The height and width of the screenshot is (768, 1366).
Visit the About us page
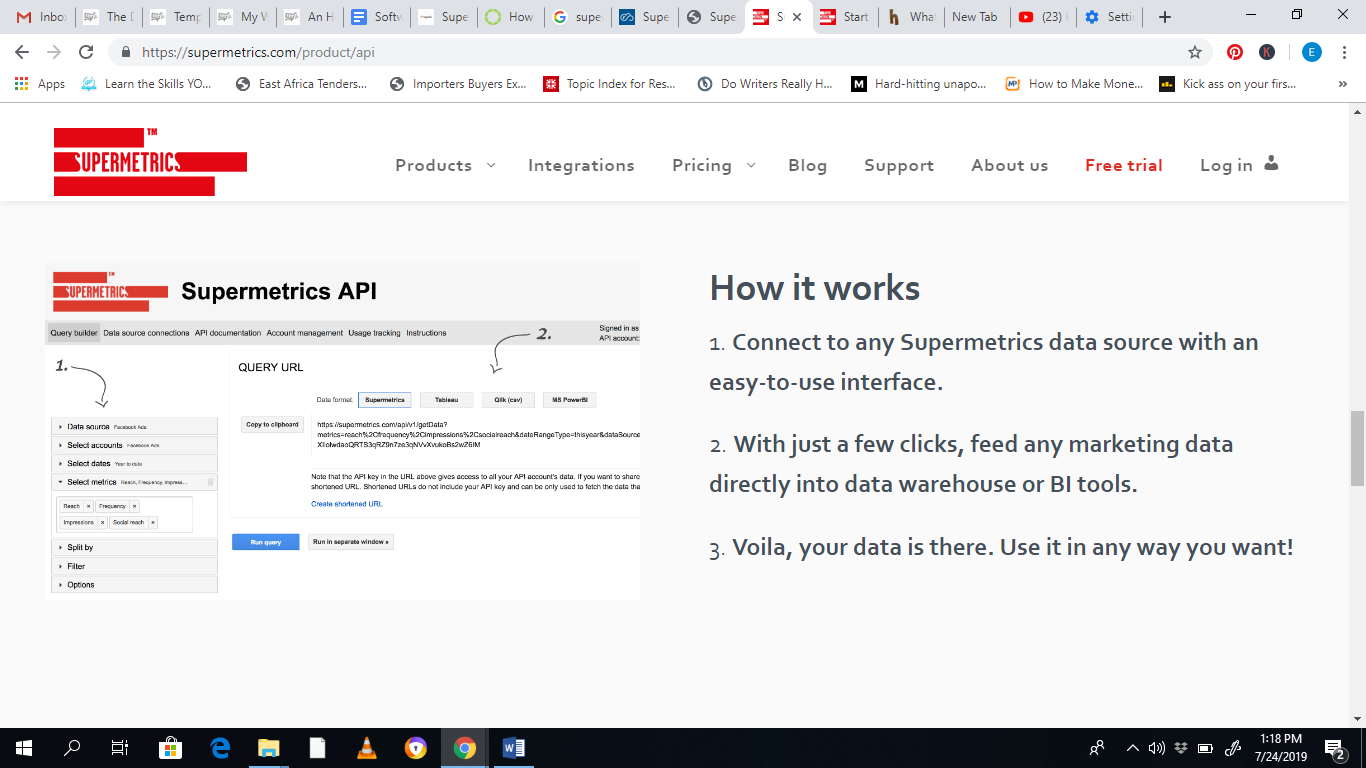(x=1010, y=165)
